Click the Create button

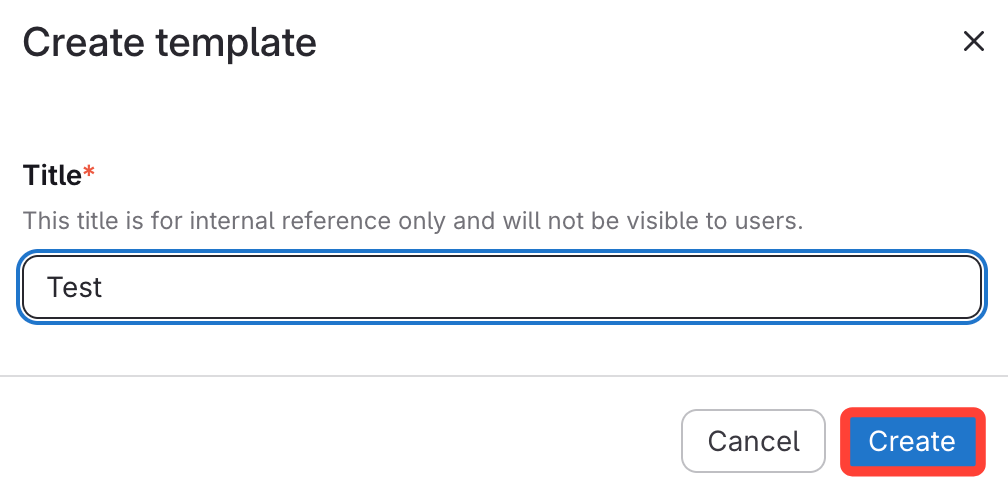[x=912, y=441]
